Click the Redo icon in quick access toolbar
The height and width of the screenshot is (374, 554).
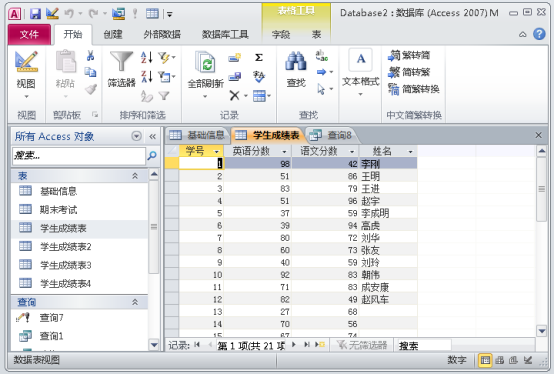tap(93, 14)
